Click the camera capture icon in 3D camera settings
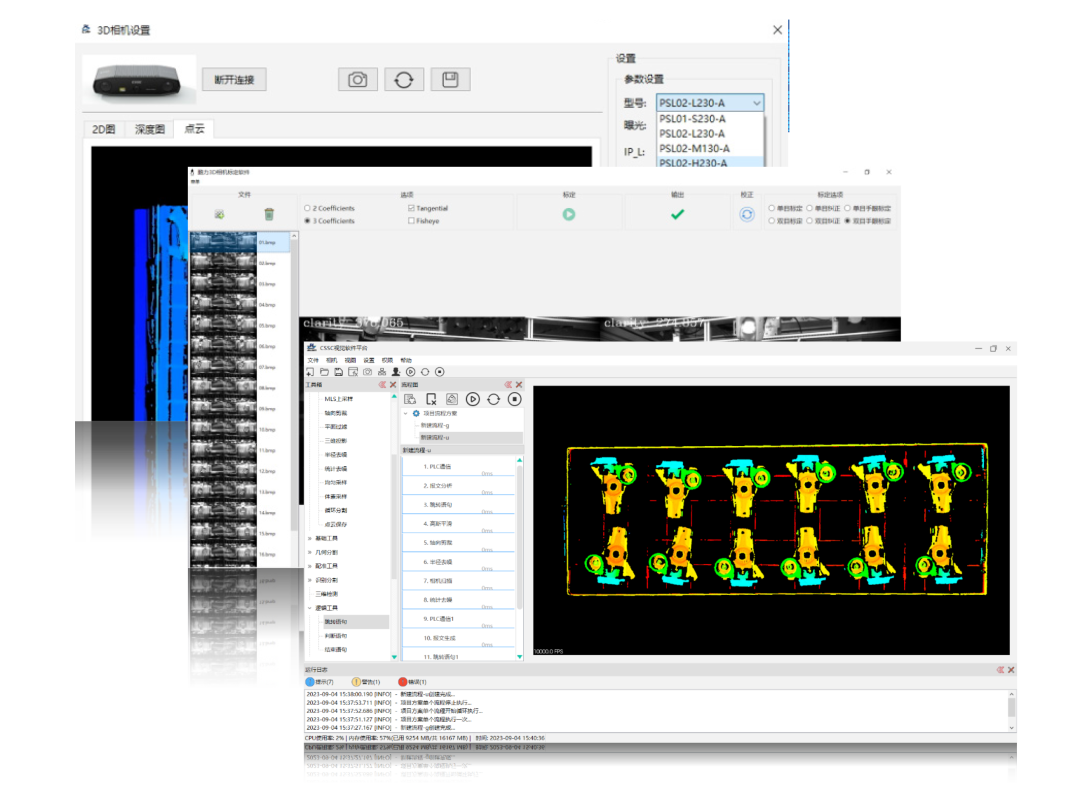 (x=357, y=80)
